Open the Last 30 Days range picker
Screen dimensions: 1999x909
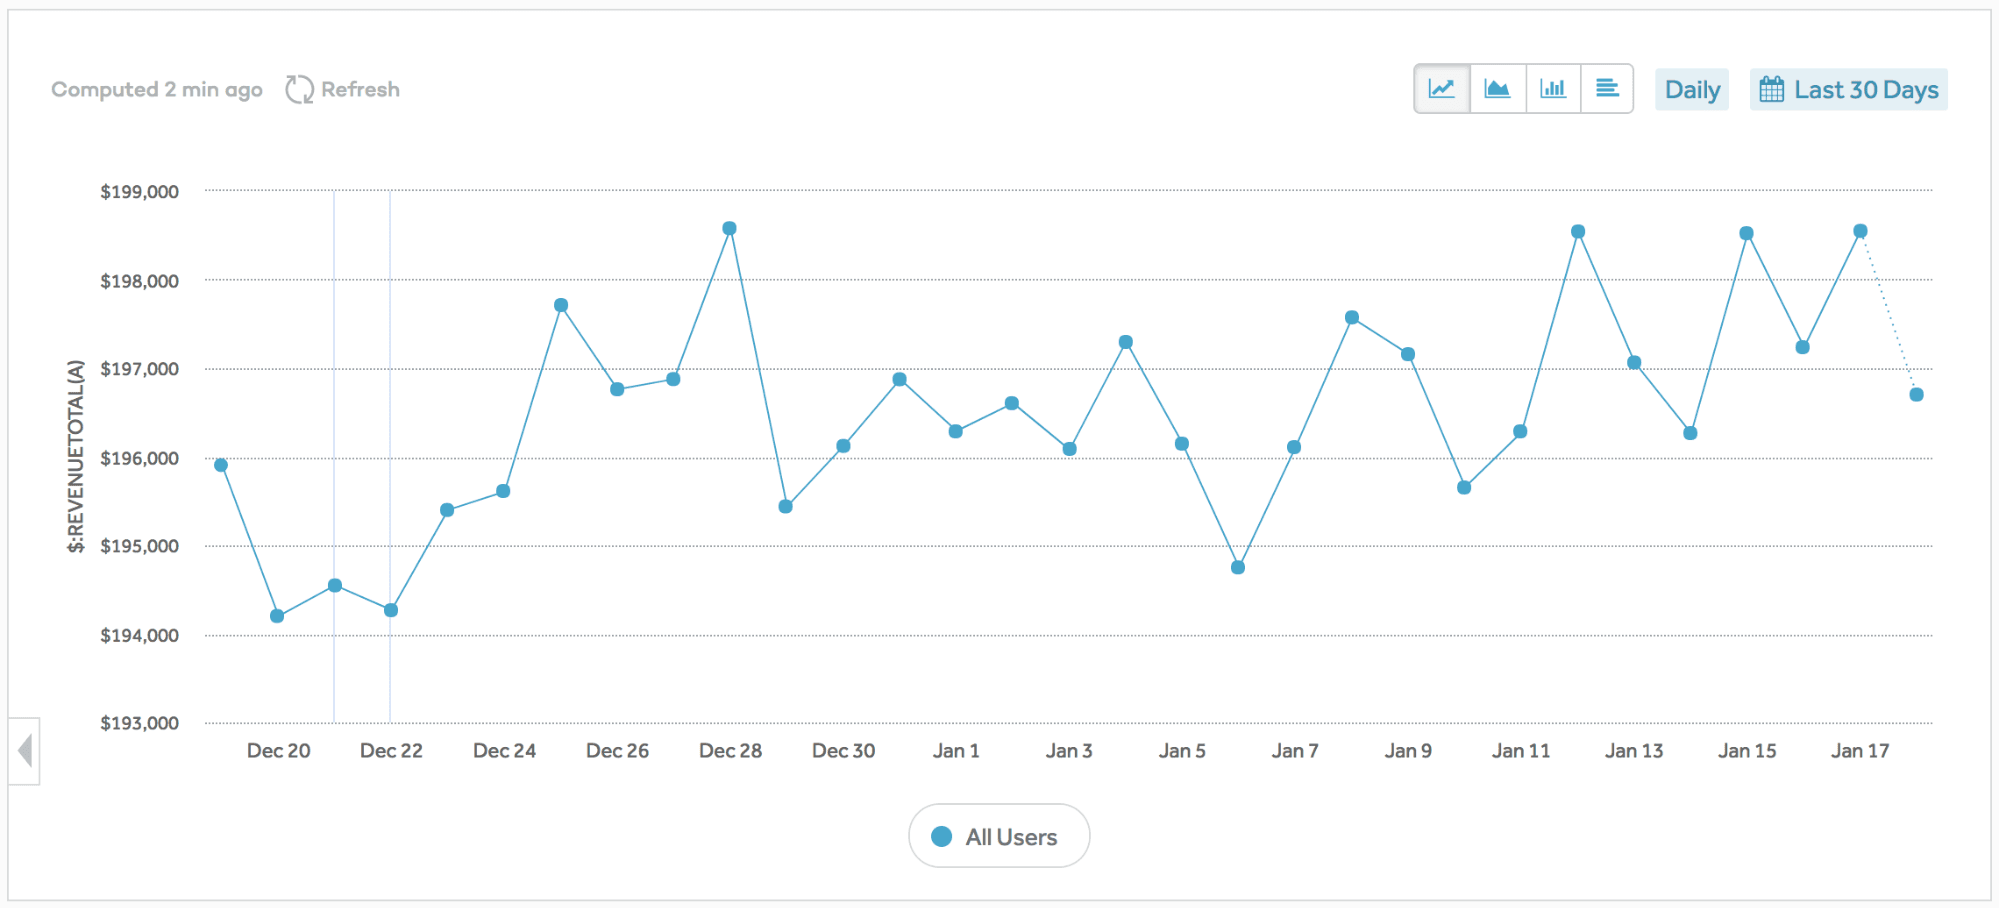[x=1865, y=90]
